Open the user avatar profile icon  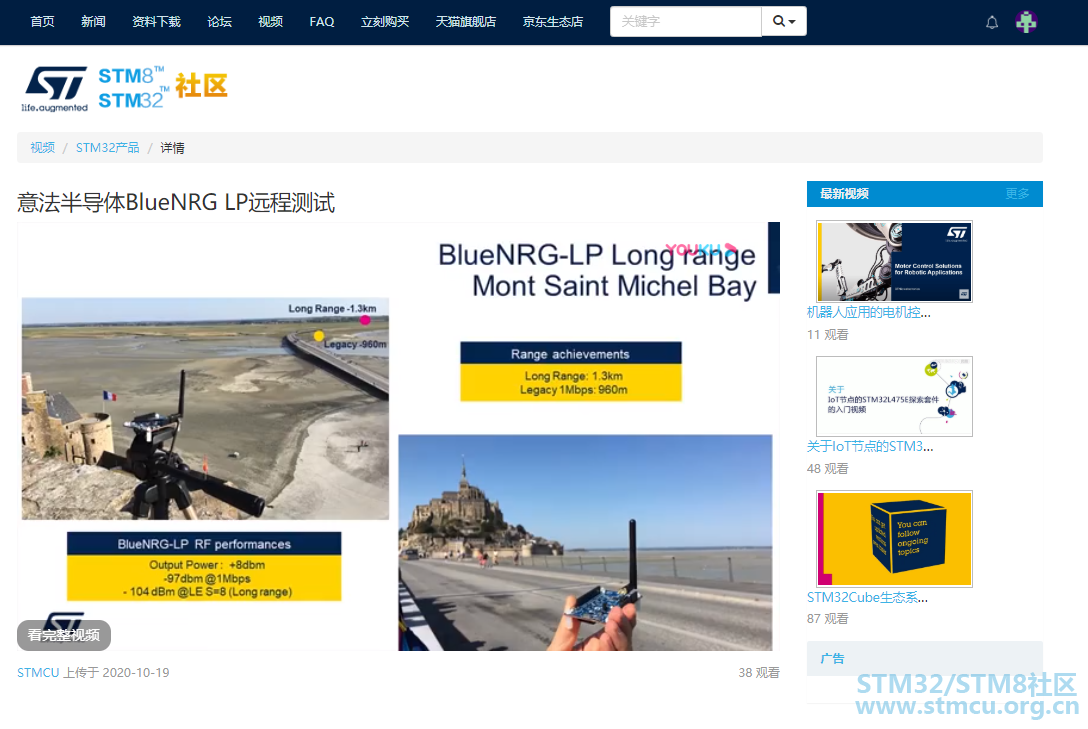pyautogui.click(x=1026, y=22)
